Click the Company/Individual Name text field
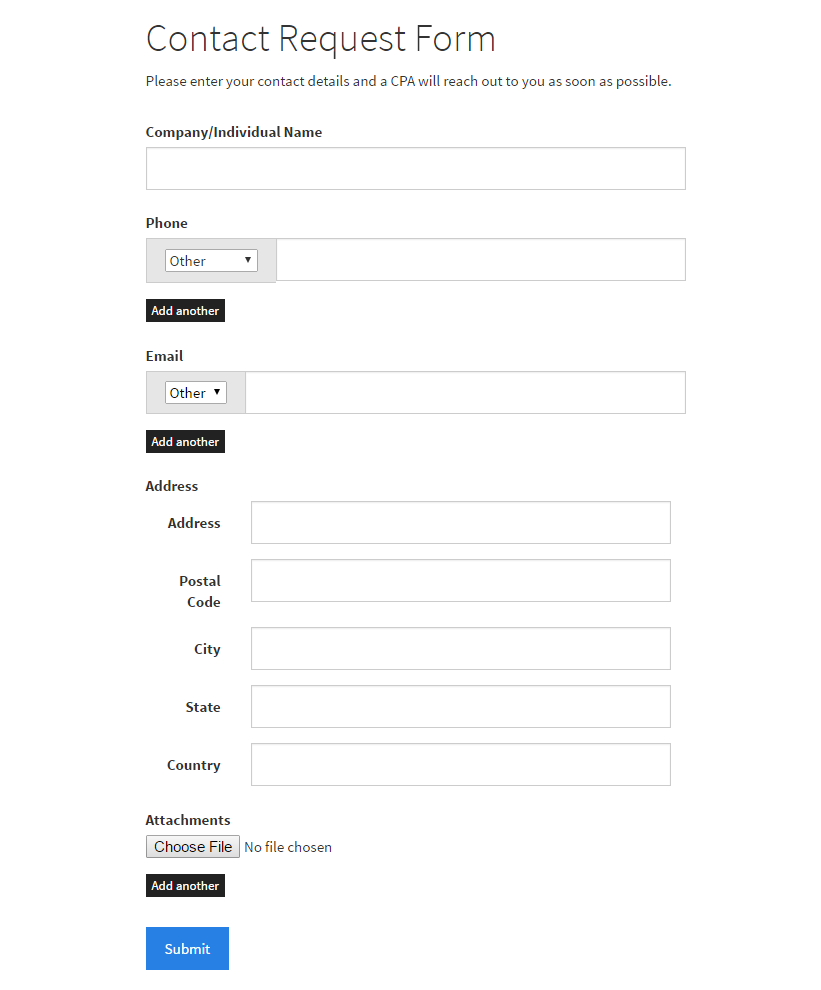821x990 pixels. click(x=415, y=169)
